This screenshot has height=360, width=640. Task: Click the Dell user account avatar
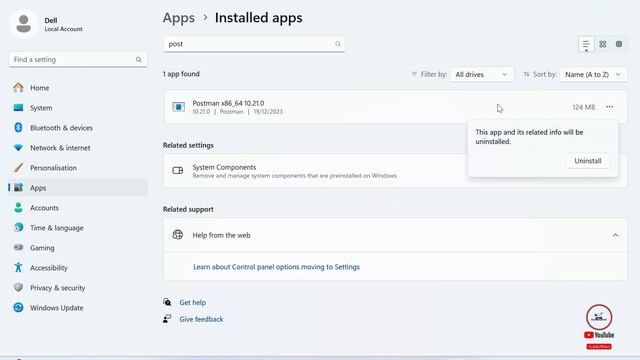[x=24, y=24]
